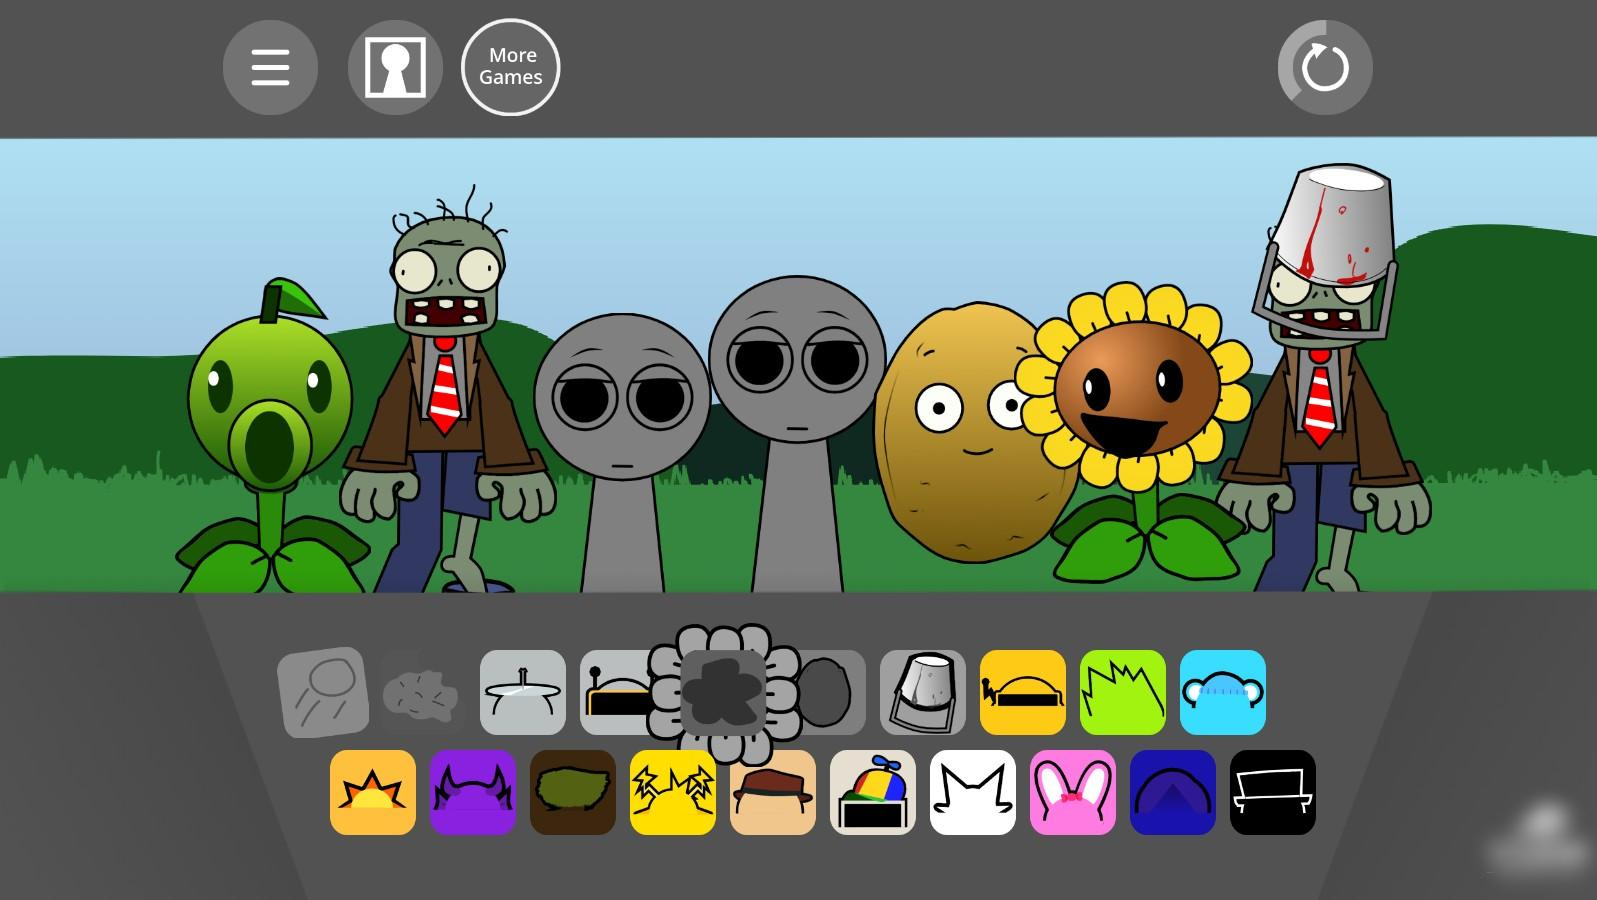Choose the white cat ears icon
The height and width of the screenshot is (900, 1597).
tap(973, 792)
